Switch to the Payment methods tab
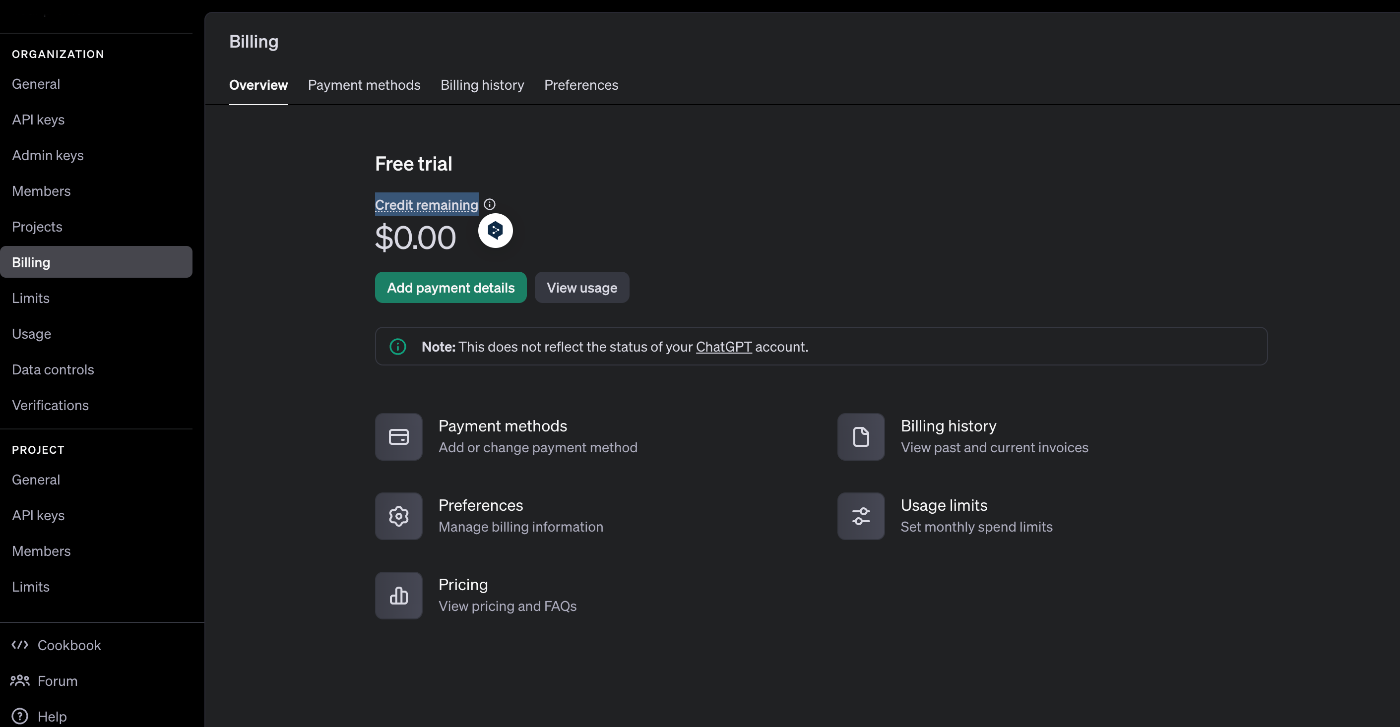 pos(364,85)
